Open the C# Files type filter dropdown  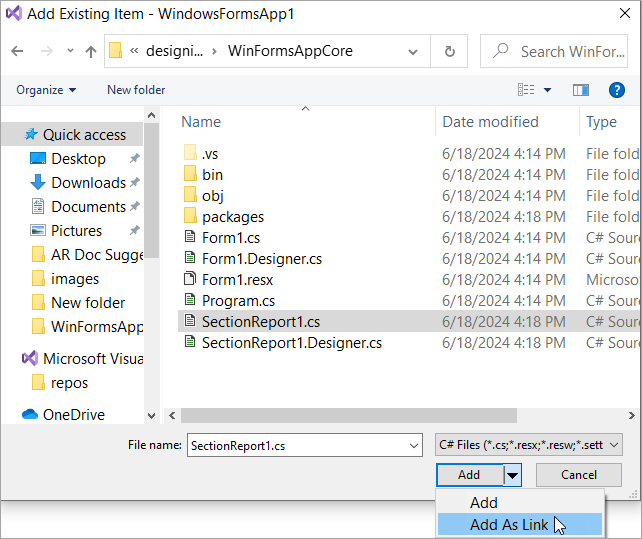pos(529,445)
